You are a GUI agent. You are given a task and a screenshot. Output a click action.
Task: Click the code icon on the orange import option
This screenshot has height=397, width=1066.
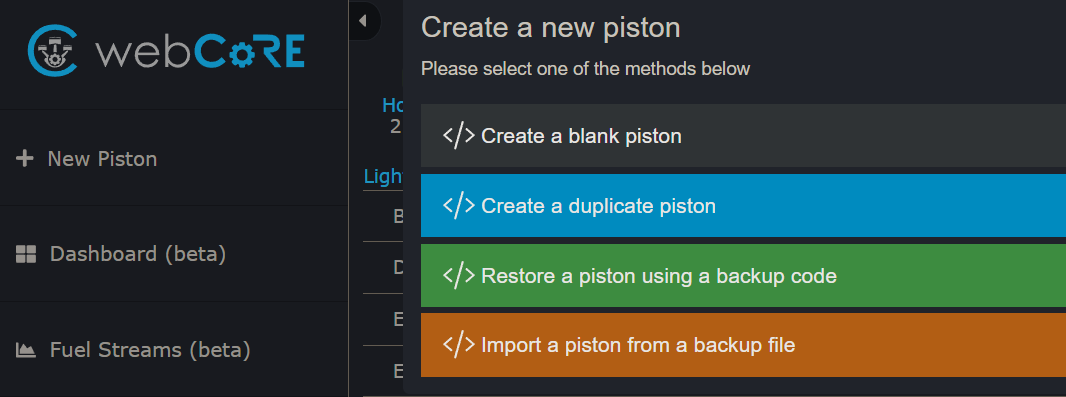click(459, 345)
